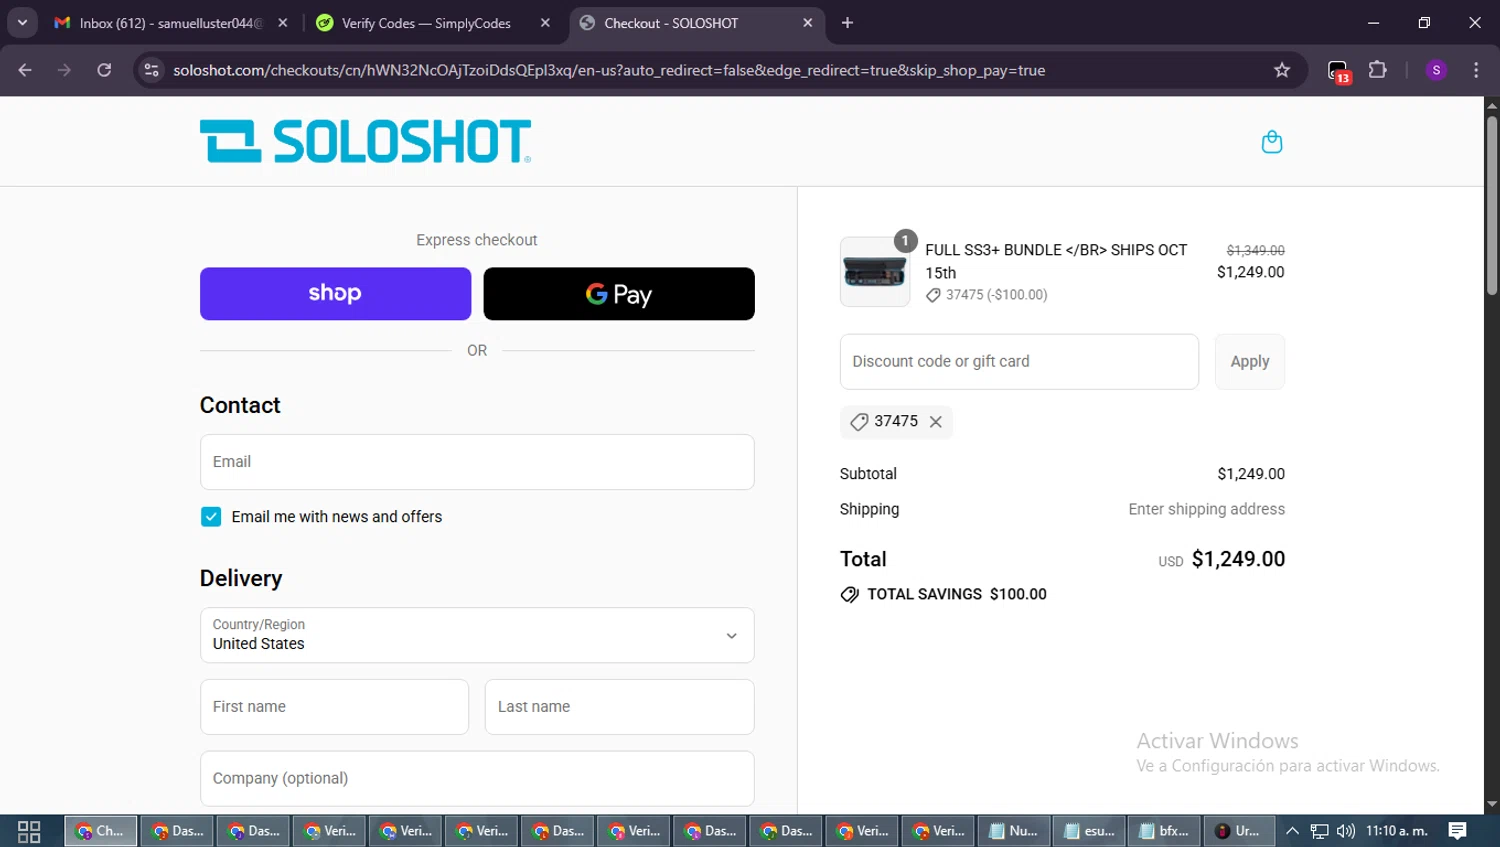Close the Verify Codes tab
The height and width of the screenshot is (847, 1500).
(545, 22)
